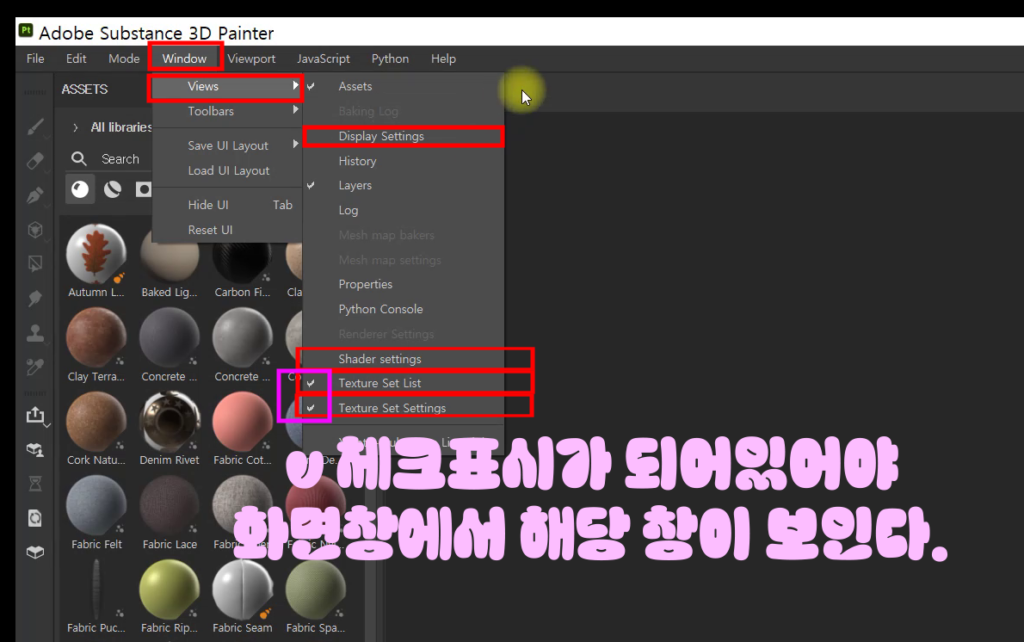Enable the Properties view

pyautogui.click(x=403, y=284)
